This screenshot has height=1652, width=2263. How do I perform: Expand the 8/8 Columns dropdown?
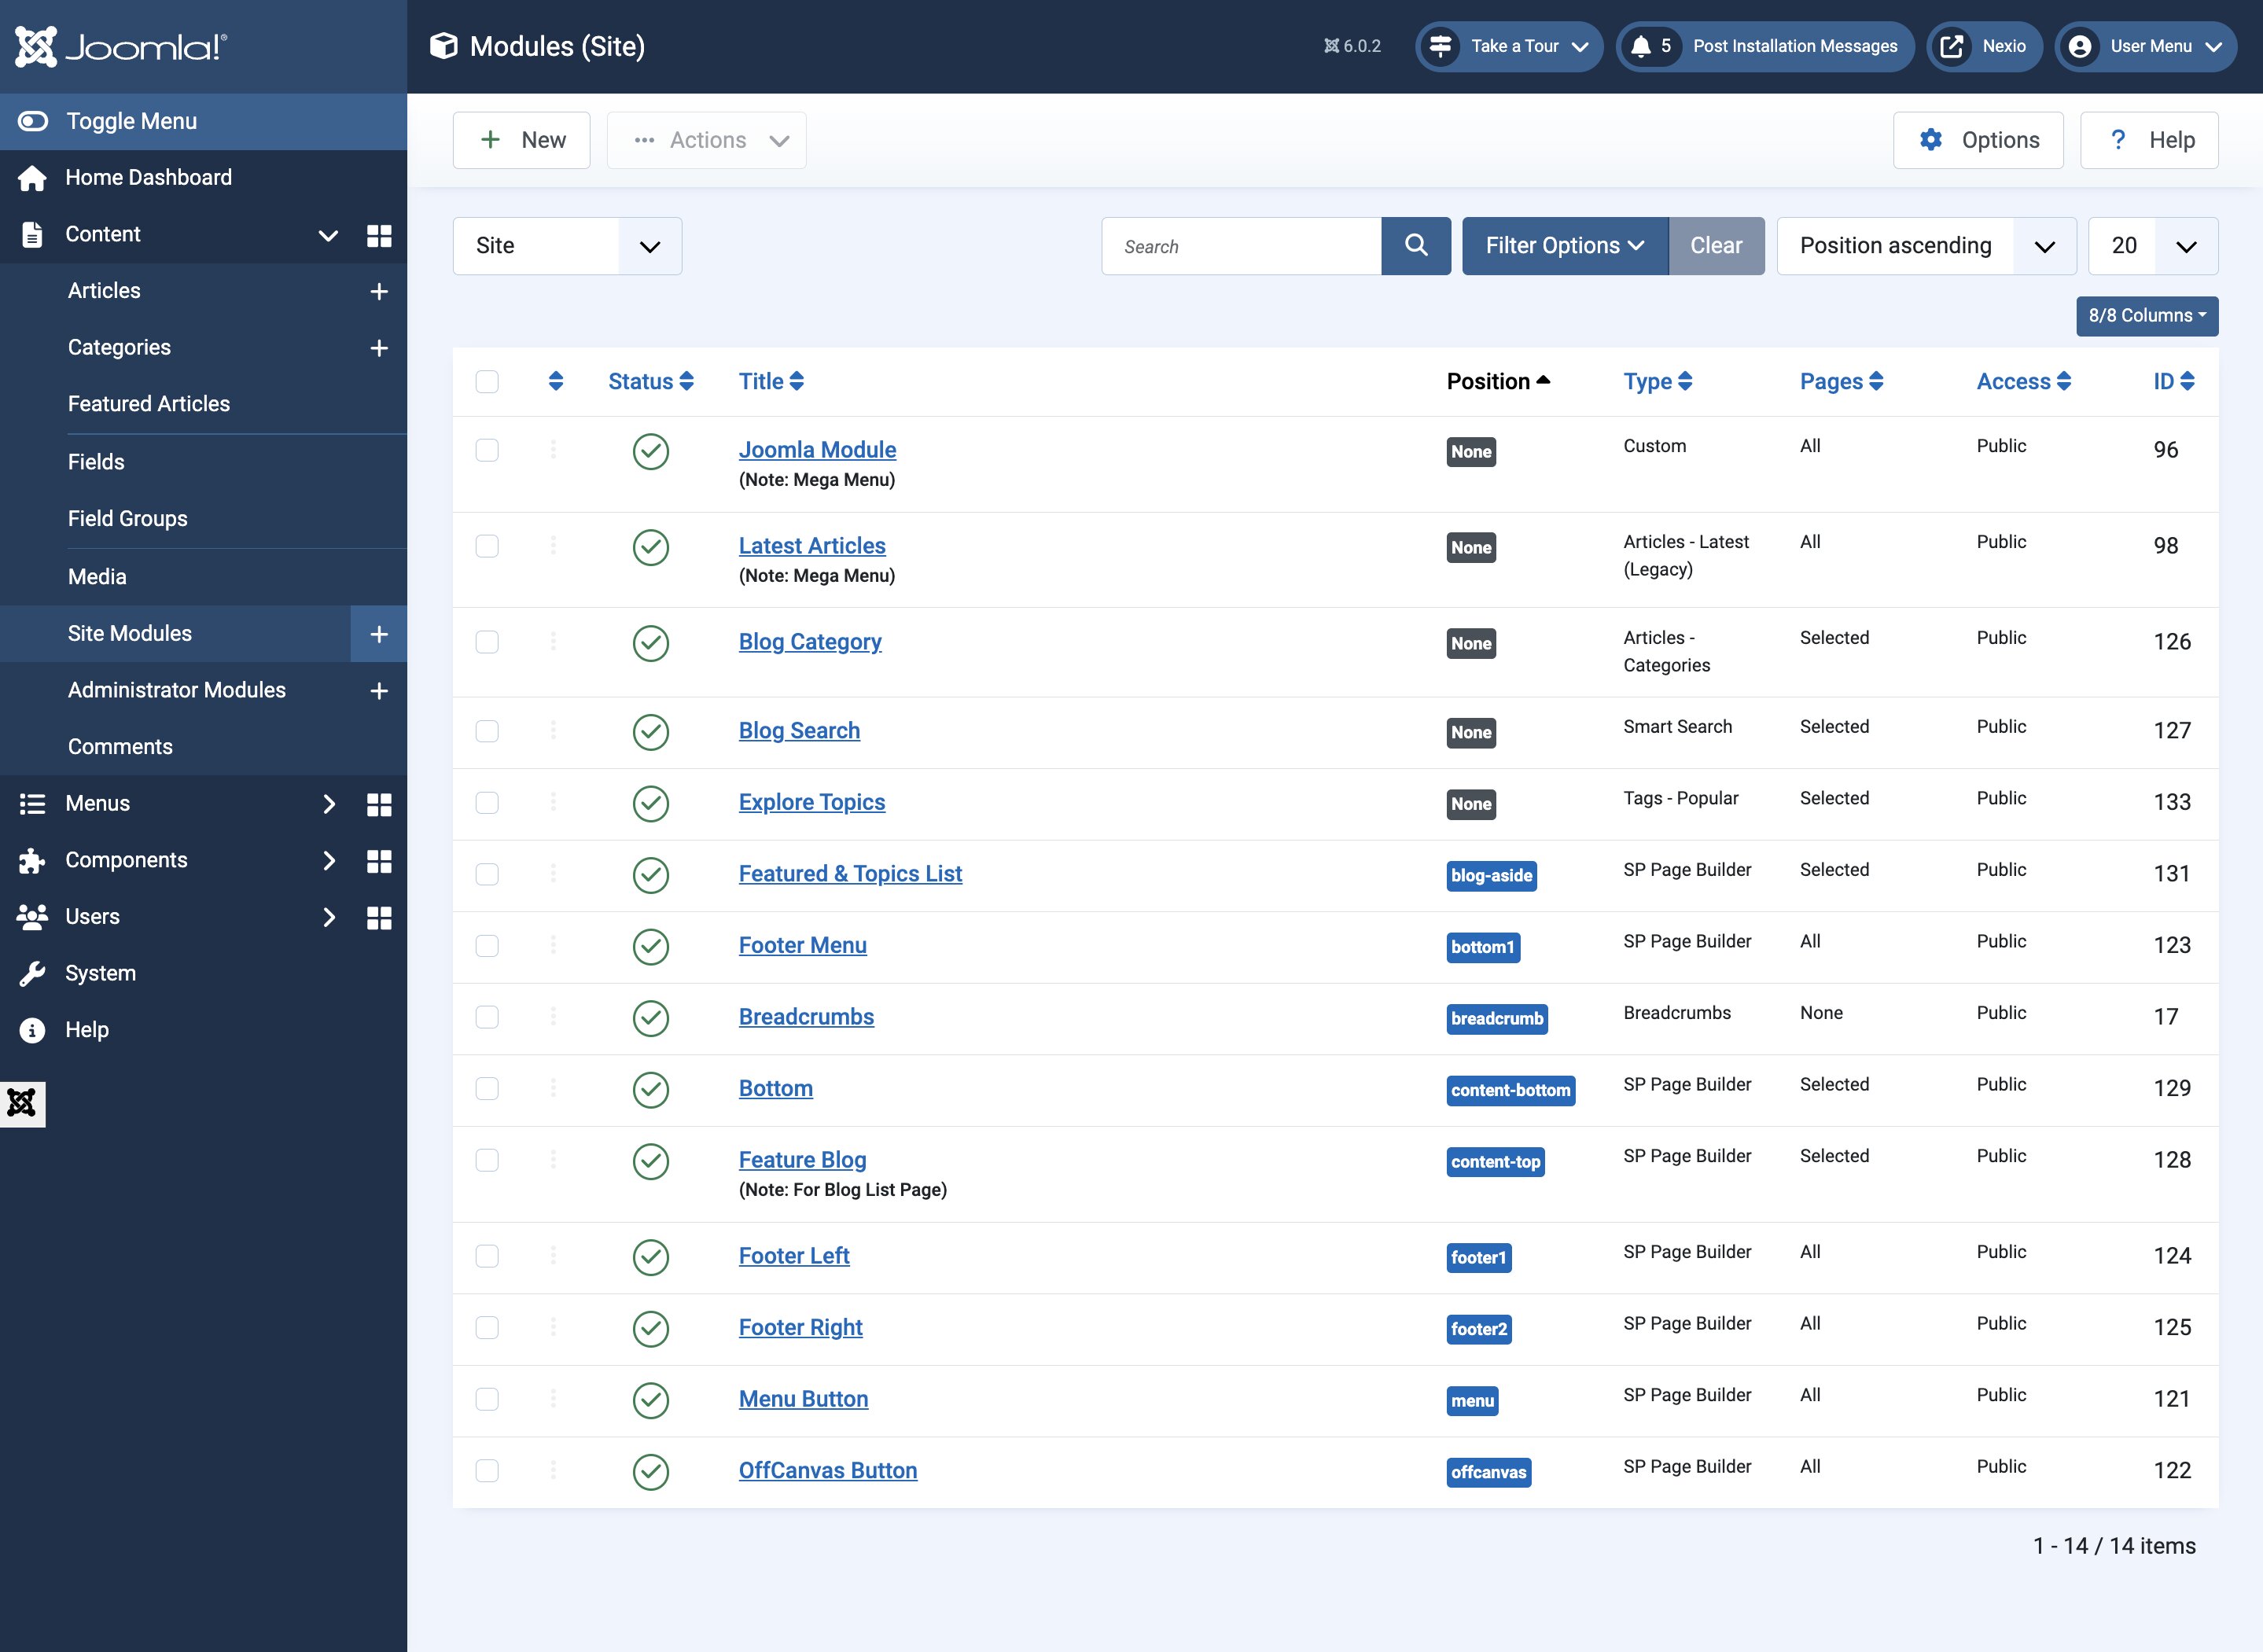[2146, 315]
